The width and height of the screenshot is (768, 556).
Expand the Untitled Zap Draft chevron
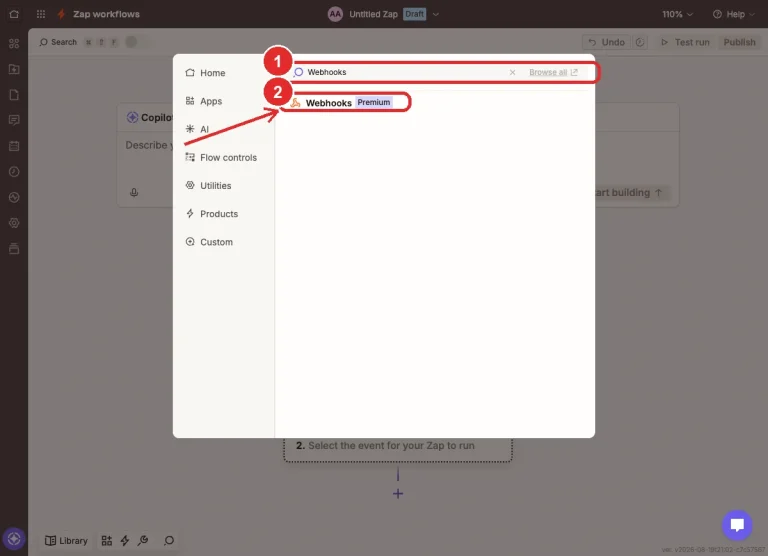click(435, 14)
